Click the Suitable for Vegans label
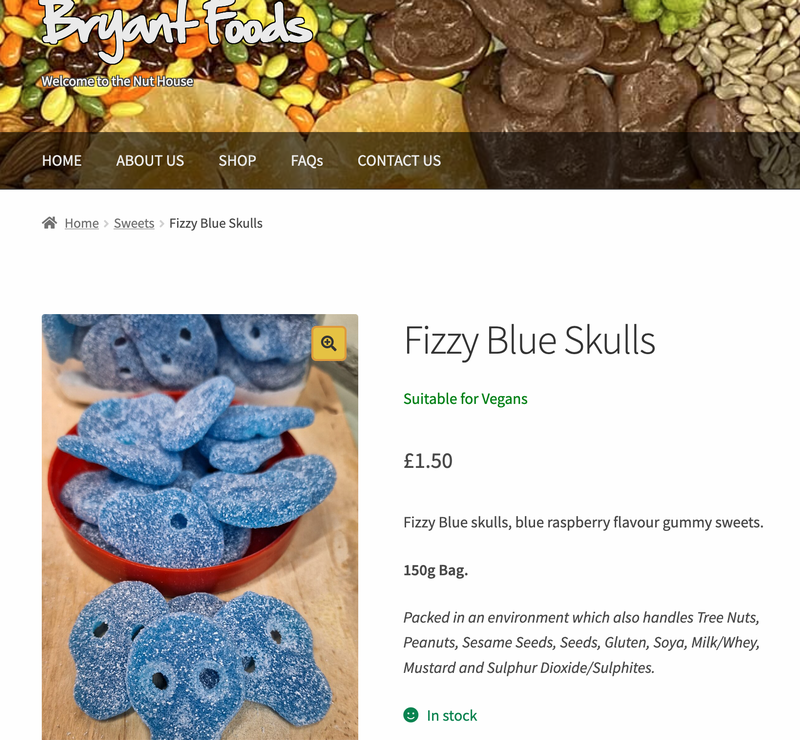Screen dimensions: 800x740 (465, 399)
